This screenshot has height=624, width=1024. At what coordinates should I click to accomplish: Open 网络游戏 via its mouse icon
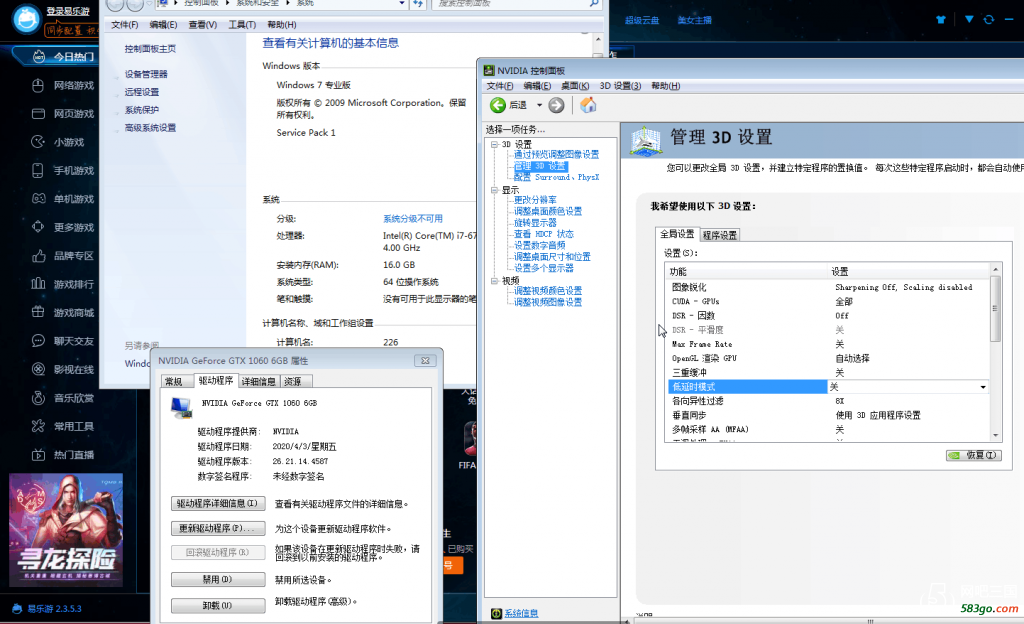[38, 85]
